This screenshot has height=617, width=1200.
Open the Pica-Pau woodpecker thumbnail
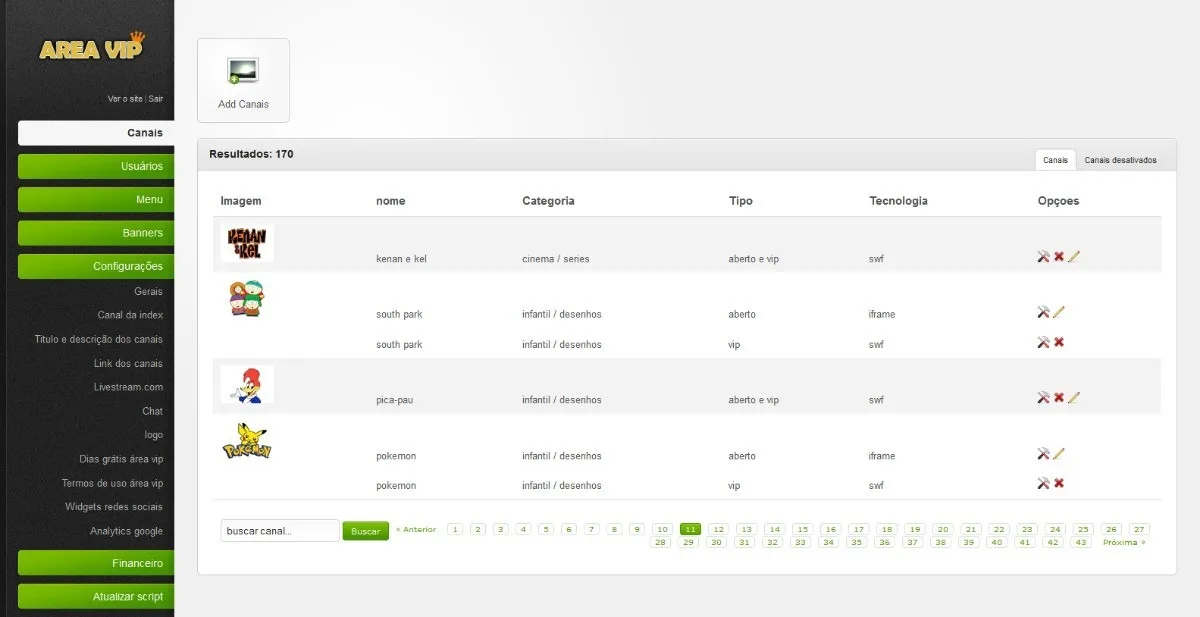pyautogui.click(x=247, y=384)
